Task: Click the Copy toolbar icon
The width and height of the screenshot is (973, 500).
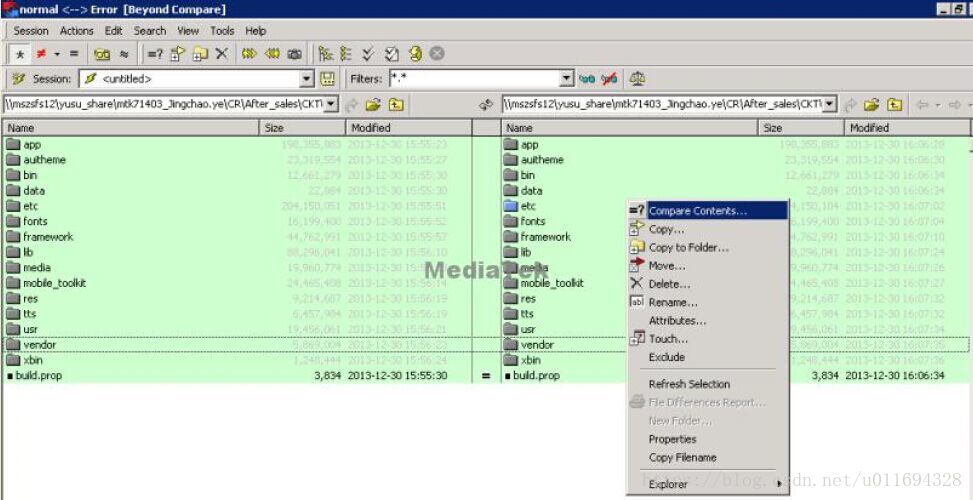Action: pyautogui.click(x=178, y=55)
